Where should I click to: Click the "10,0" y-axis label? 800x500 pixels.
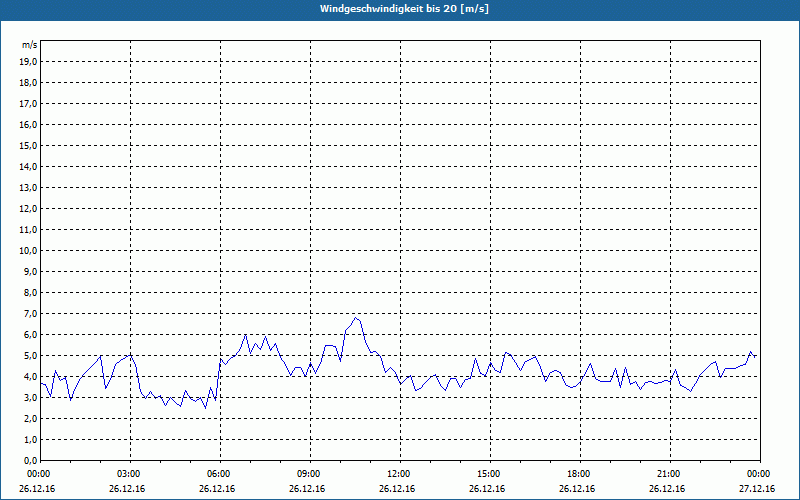[28, 251]
